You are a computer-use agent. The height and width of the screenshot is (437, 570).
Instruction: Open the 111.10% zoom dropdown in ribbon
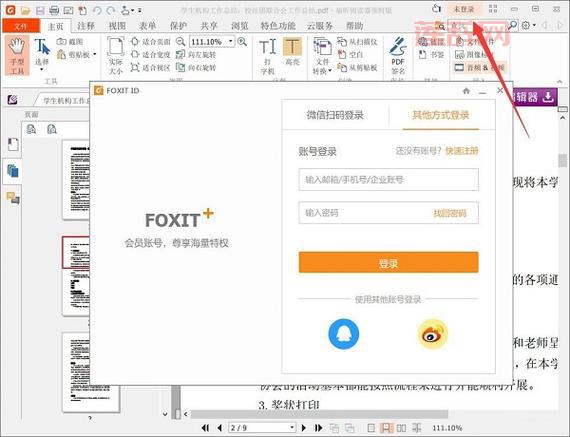point(230,42)
